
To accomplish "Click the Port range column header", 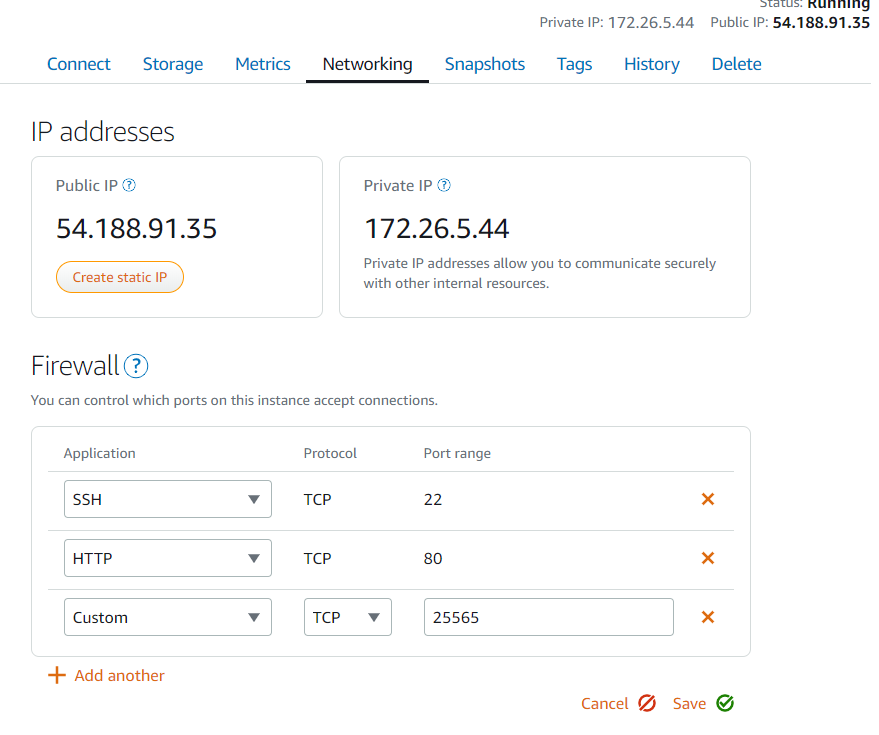I will coord(457,453).
